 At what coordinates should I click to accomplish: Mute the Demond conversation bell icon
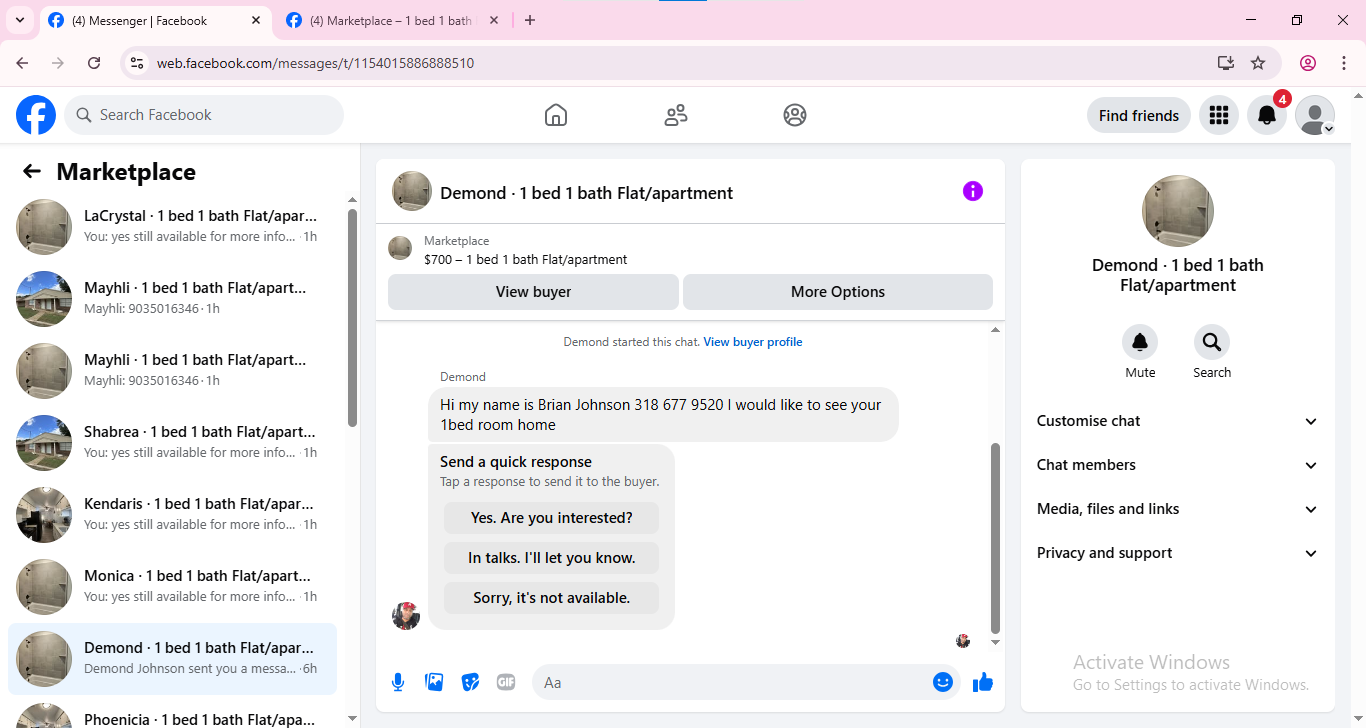click(1140, 343)
